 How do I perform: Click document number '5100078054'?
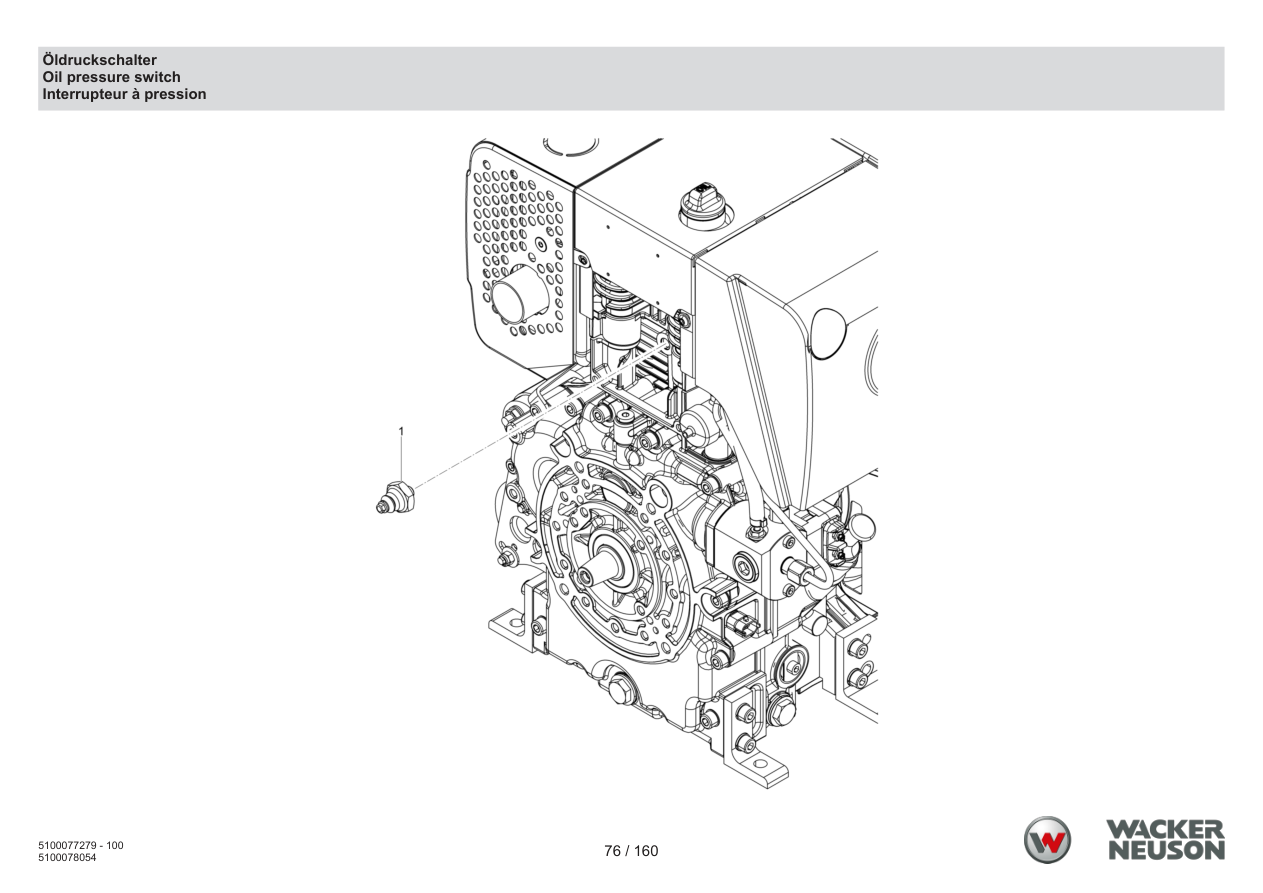tap(67, 857)
